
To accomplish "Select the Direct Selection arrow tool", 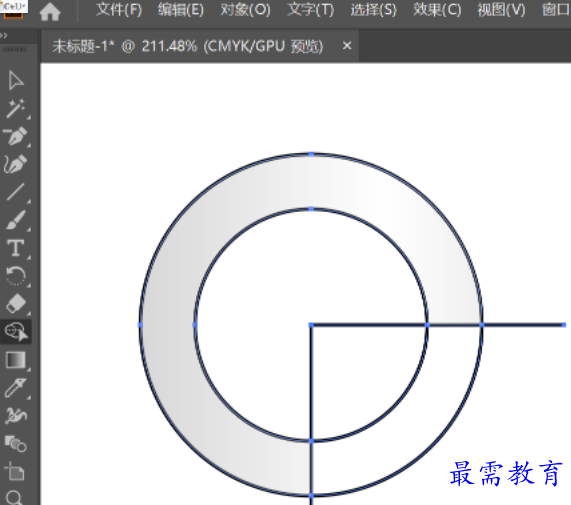I will click(x=16, y=81).
